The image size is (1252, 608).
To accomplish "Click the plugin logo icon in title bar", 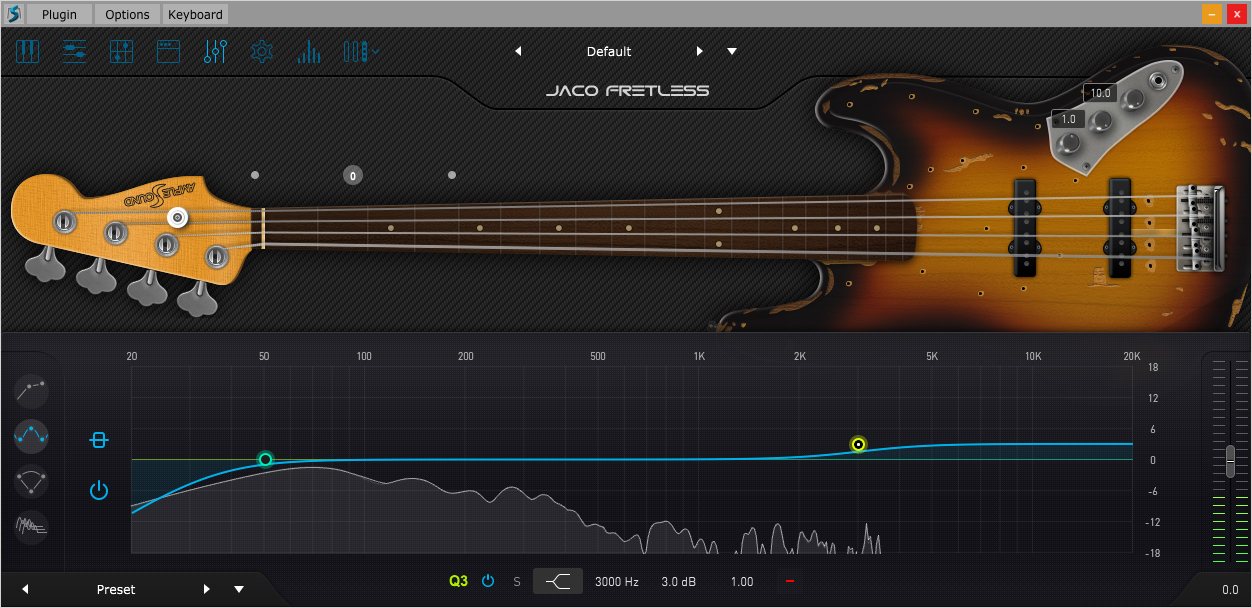I will [x=14, y=14].
